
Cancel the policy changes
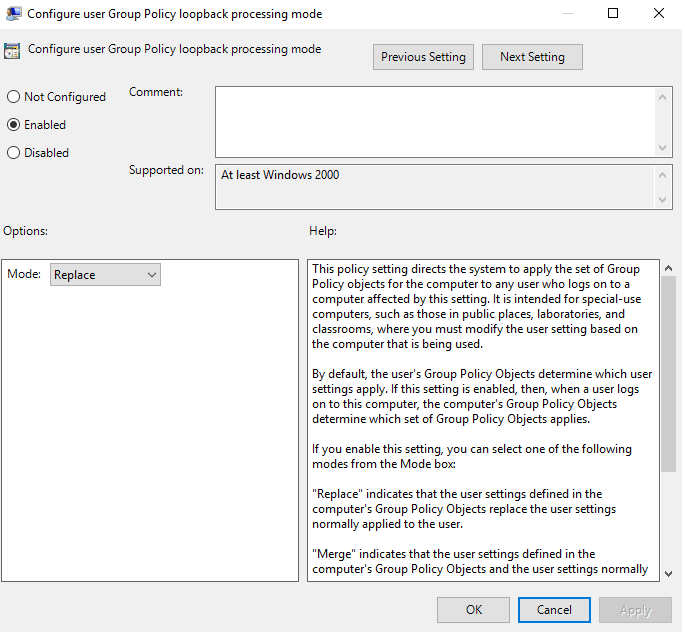click(554, 609)
